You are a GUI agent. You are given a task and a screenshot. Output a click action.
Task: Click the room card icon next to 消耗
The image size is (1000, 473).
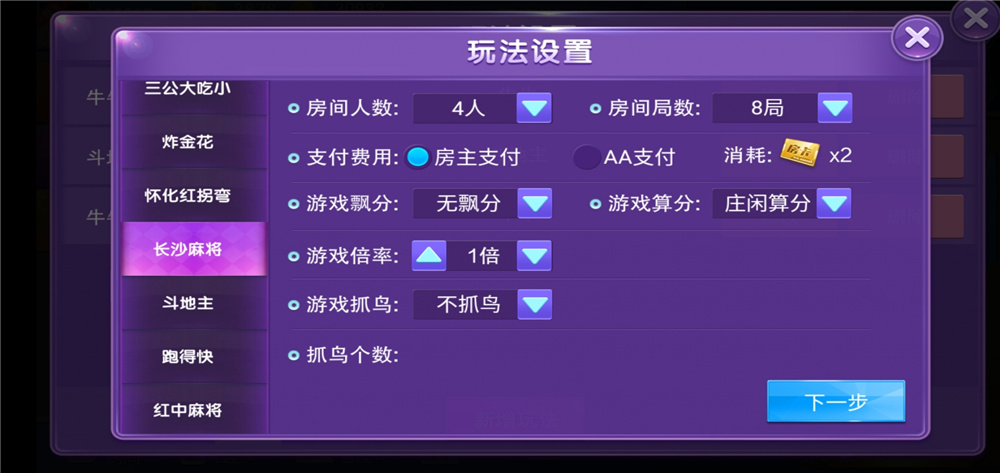tap(800, 154)
